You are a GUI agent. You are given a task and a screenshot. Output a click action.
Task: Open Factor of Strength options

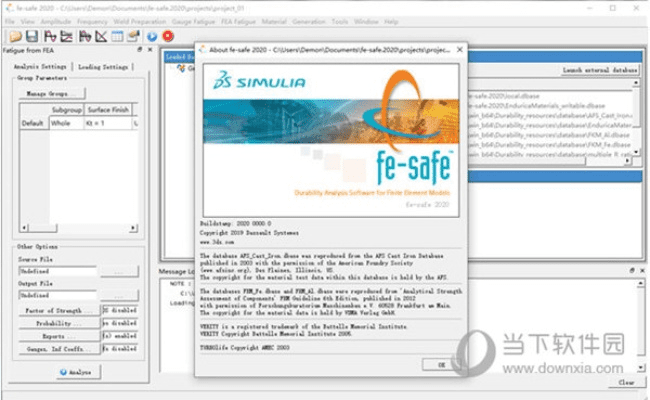pos(56,311)
